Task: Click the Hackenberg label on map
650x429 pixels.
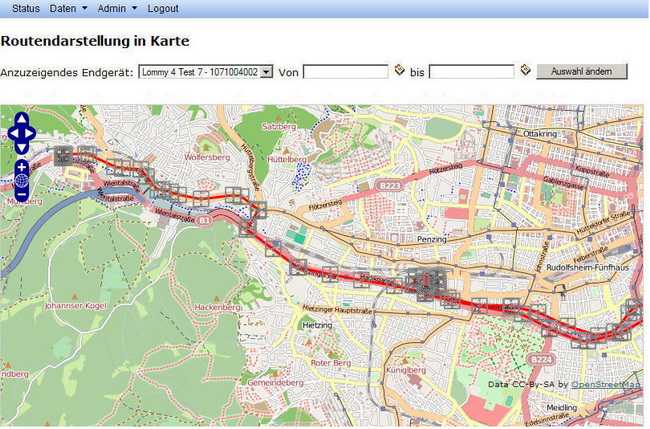Action: click(217, 308)
